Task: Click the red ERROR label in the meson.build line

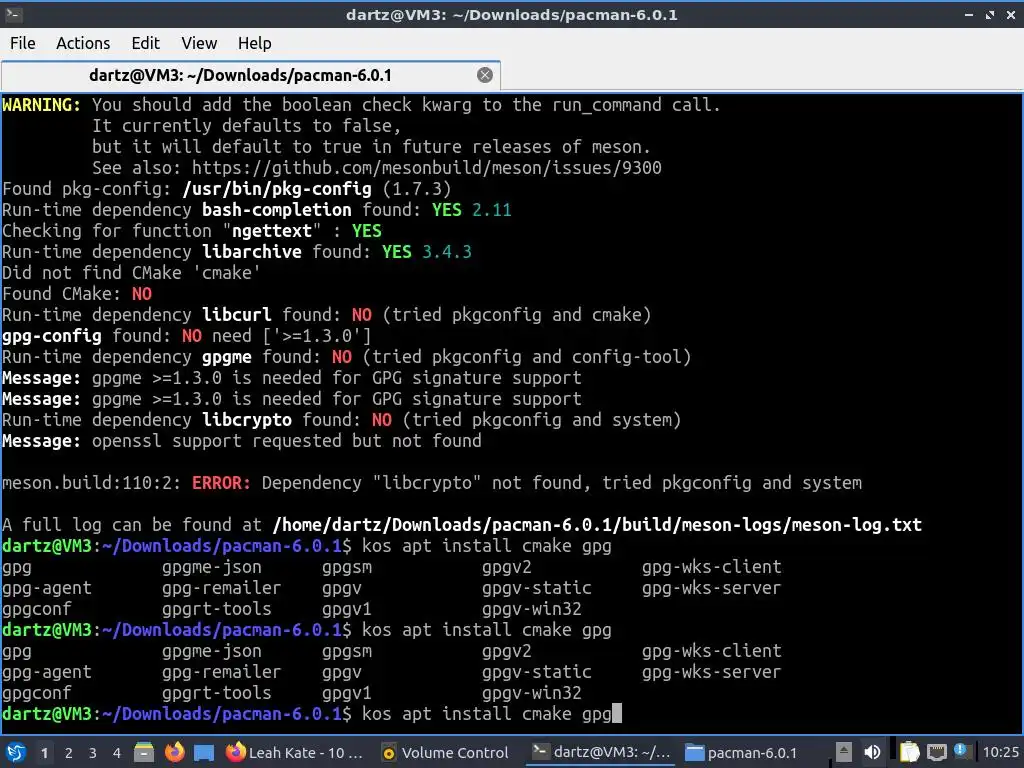Action: click(x=221, y=483)
